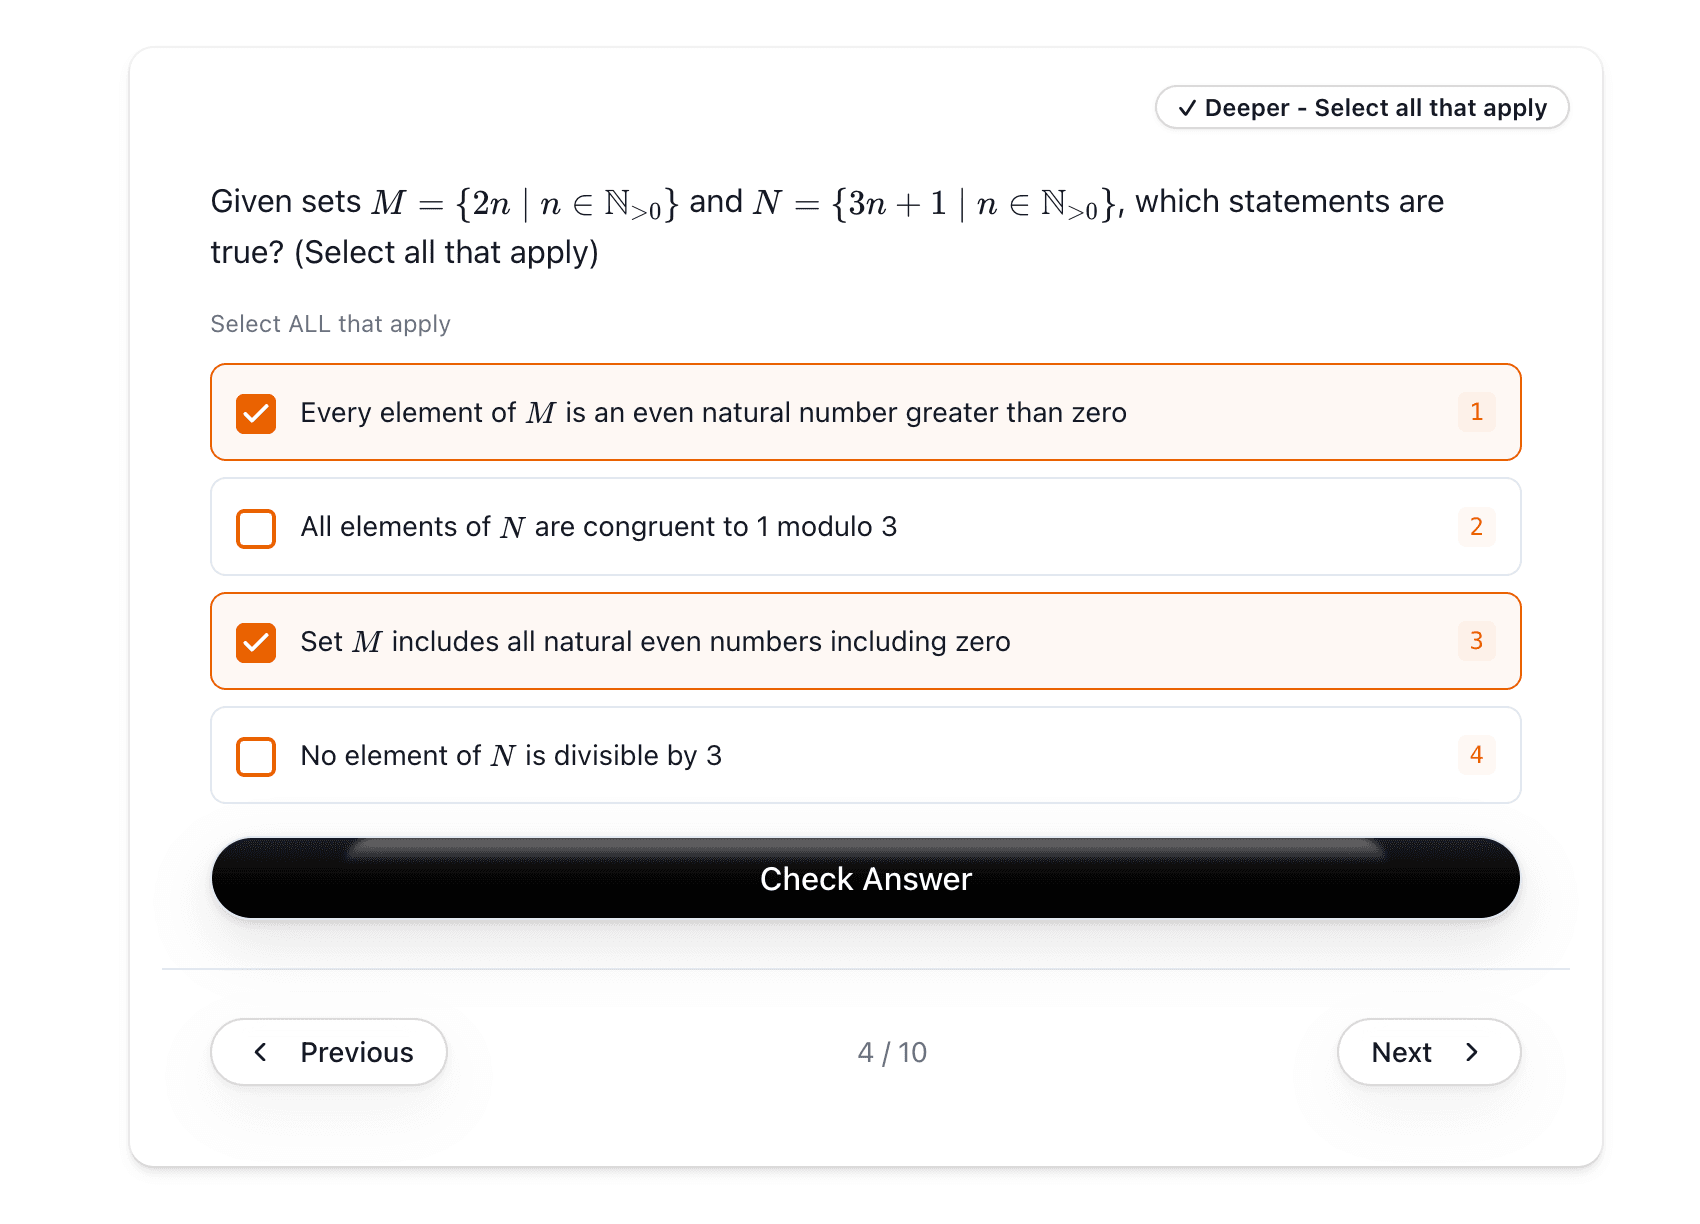Viewport: 1700px width, 1224px height.
Task: Open the Deeper - Select all that apply badge
Action: [x=1362, y=107]
